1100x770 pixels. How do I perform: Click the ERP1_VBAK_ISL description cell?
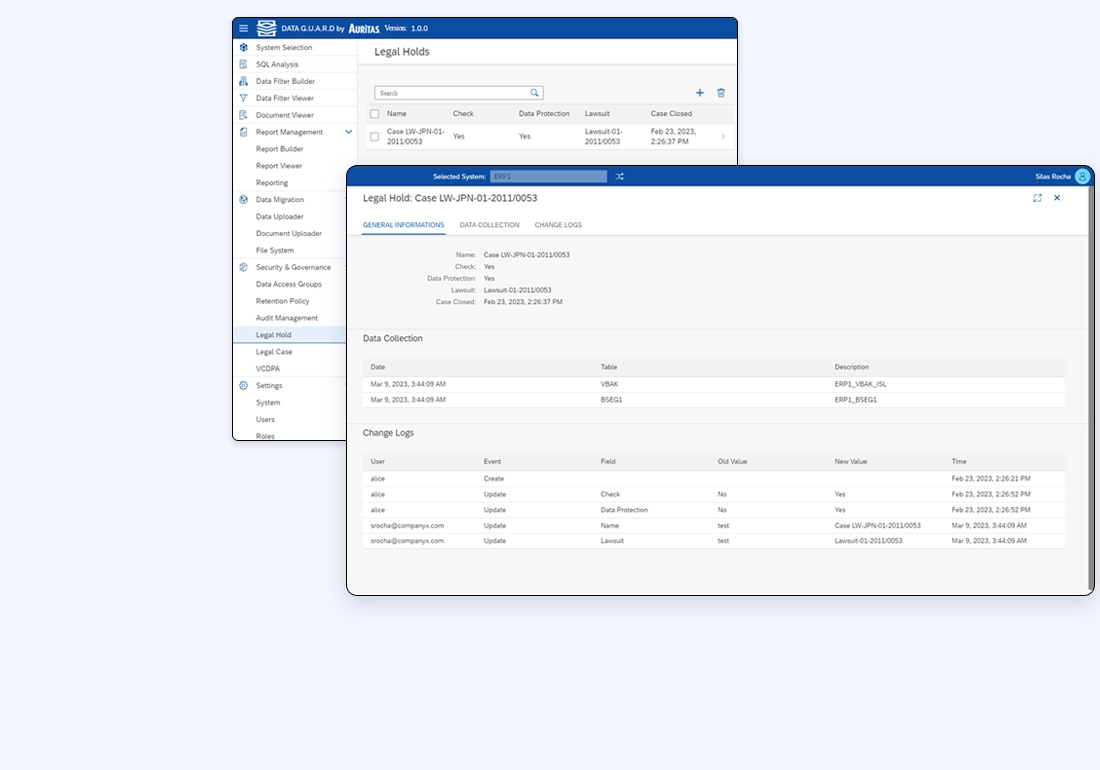pos(860,384)
